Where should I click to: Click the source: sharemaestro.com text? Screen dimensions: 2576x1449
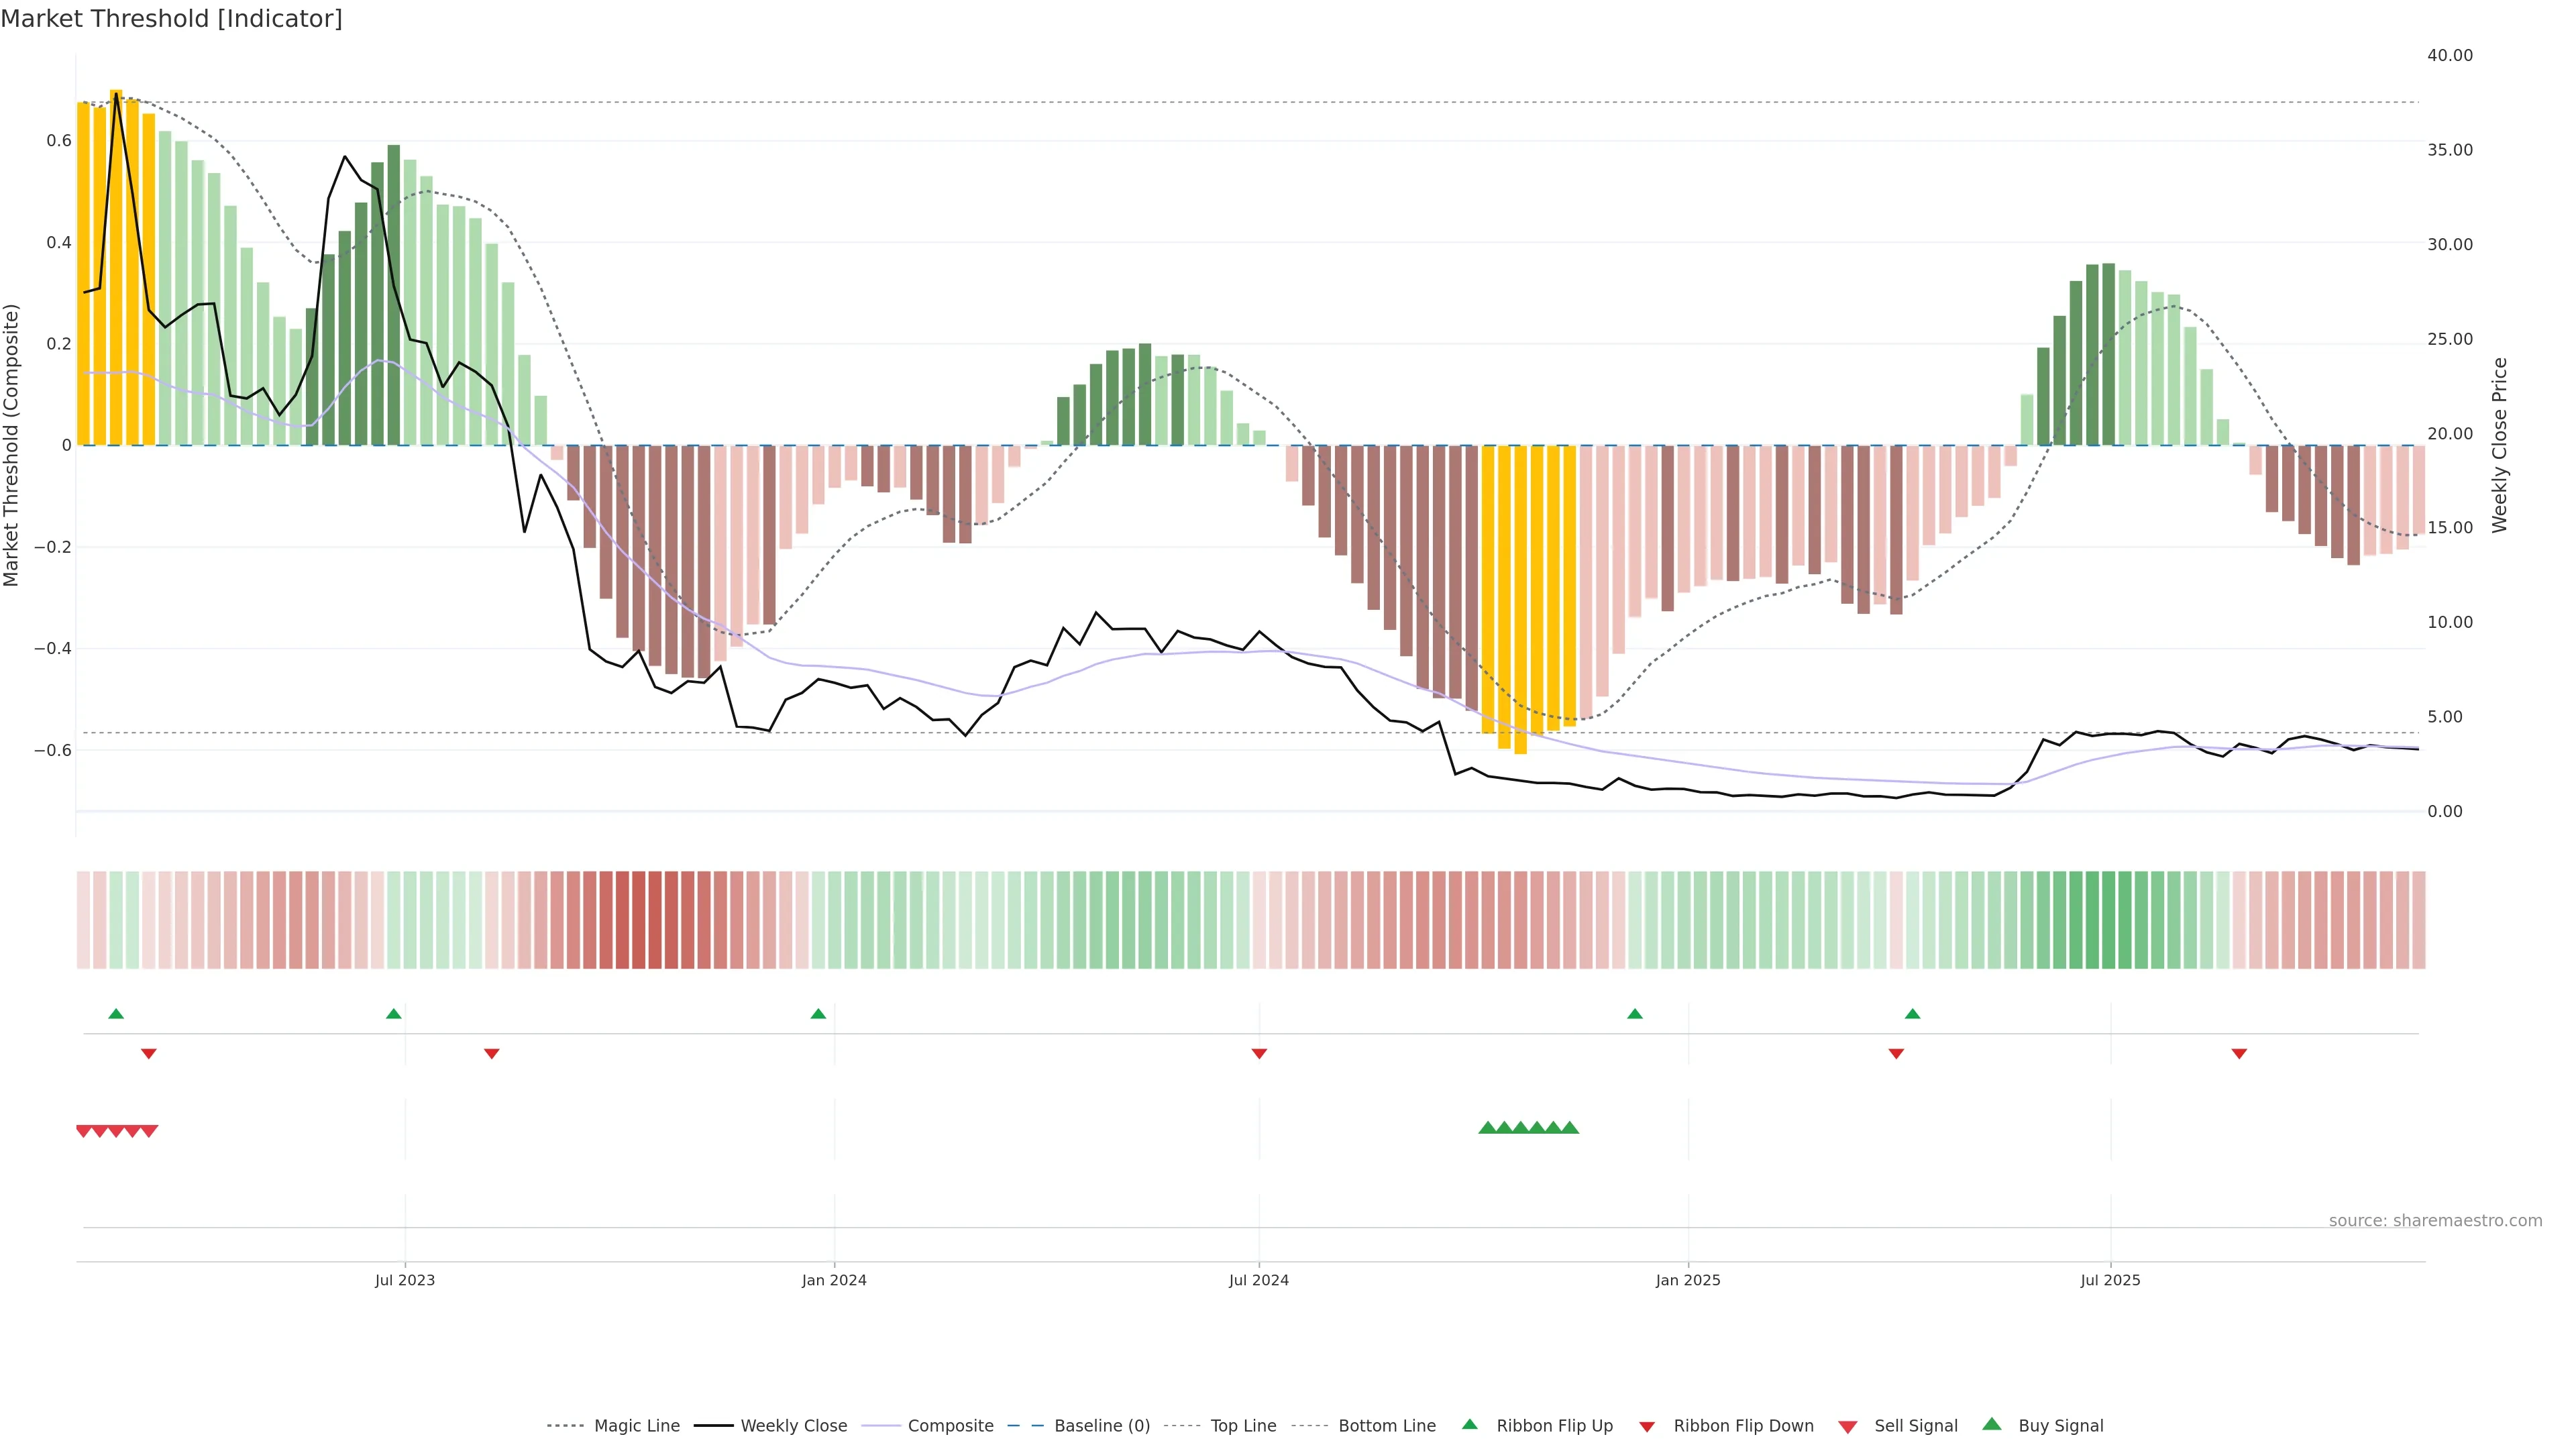coord(2435,1221)
